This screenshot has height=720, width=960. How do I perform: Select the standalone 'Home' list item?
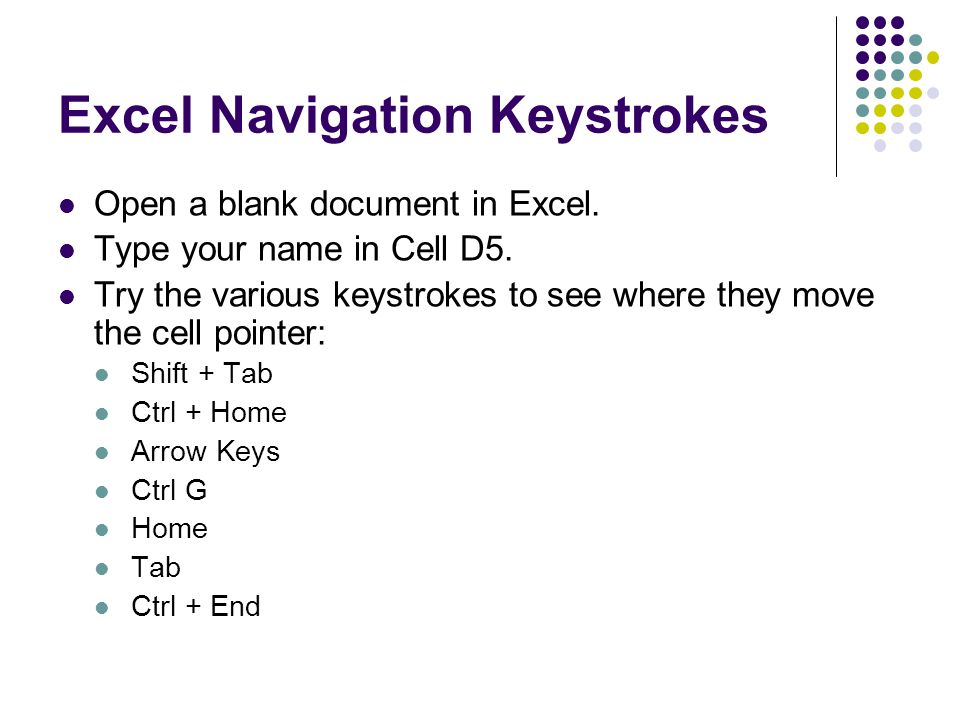tap(170, 528)
